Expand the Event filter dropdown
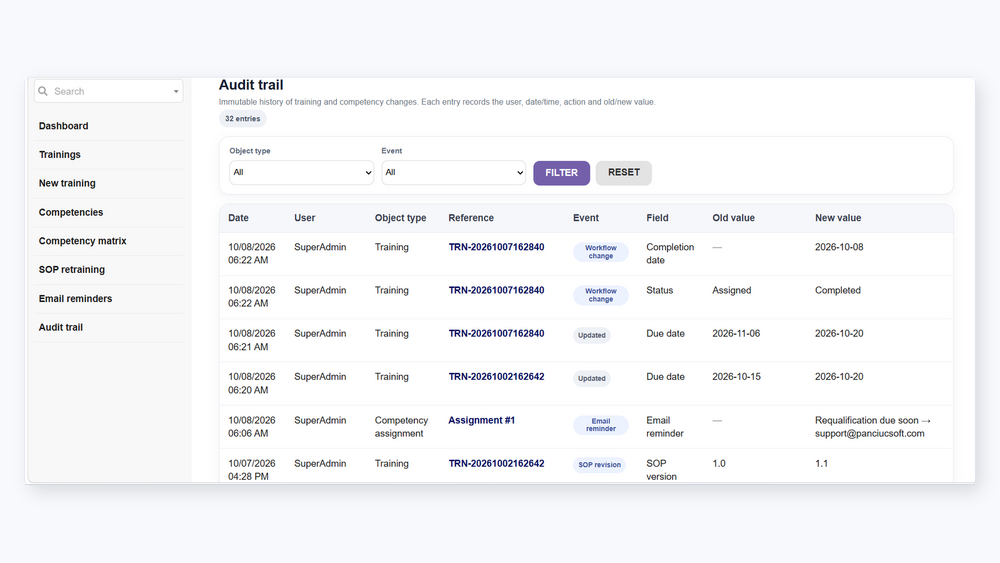 tap(453, 172)
